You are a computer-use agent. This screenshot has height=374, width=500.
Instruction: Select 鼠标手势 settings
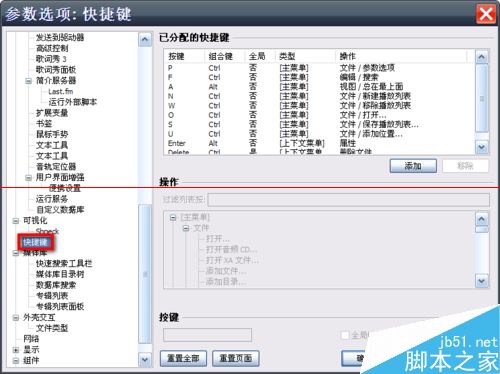52,134
